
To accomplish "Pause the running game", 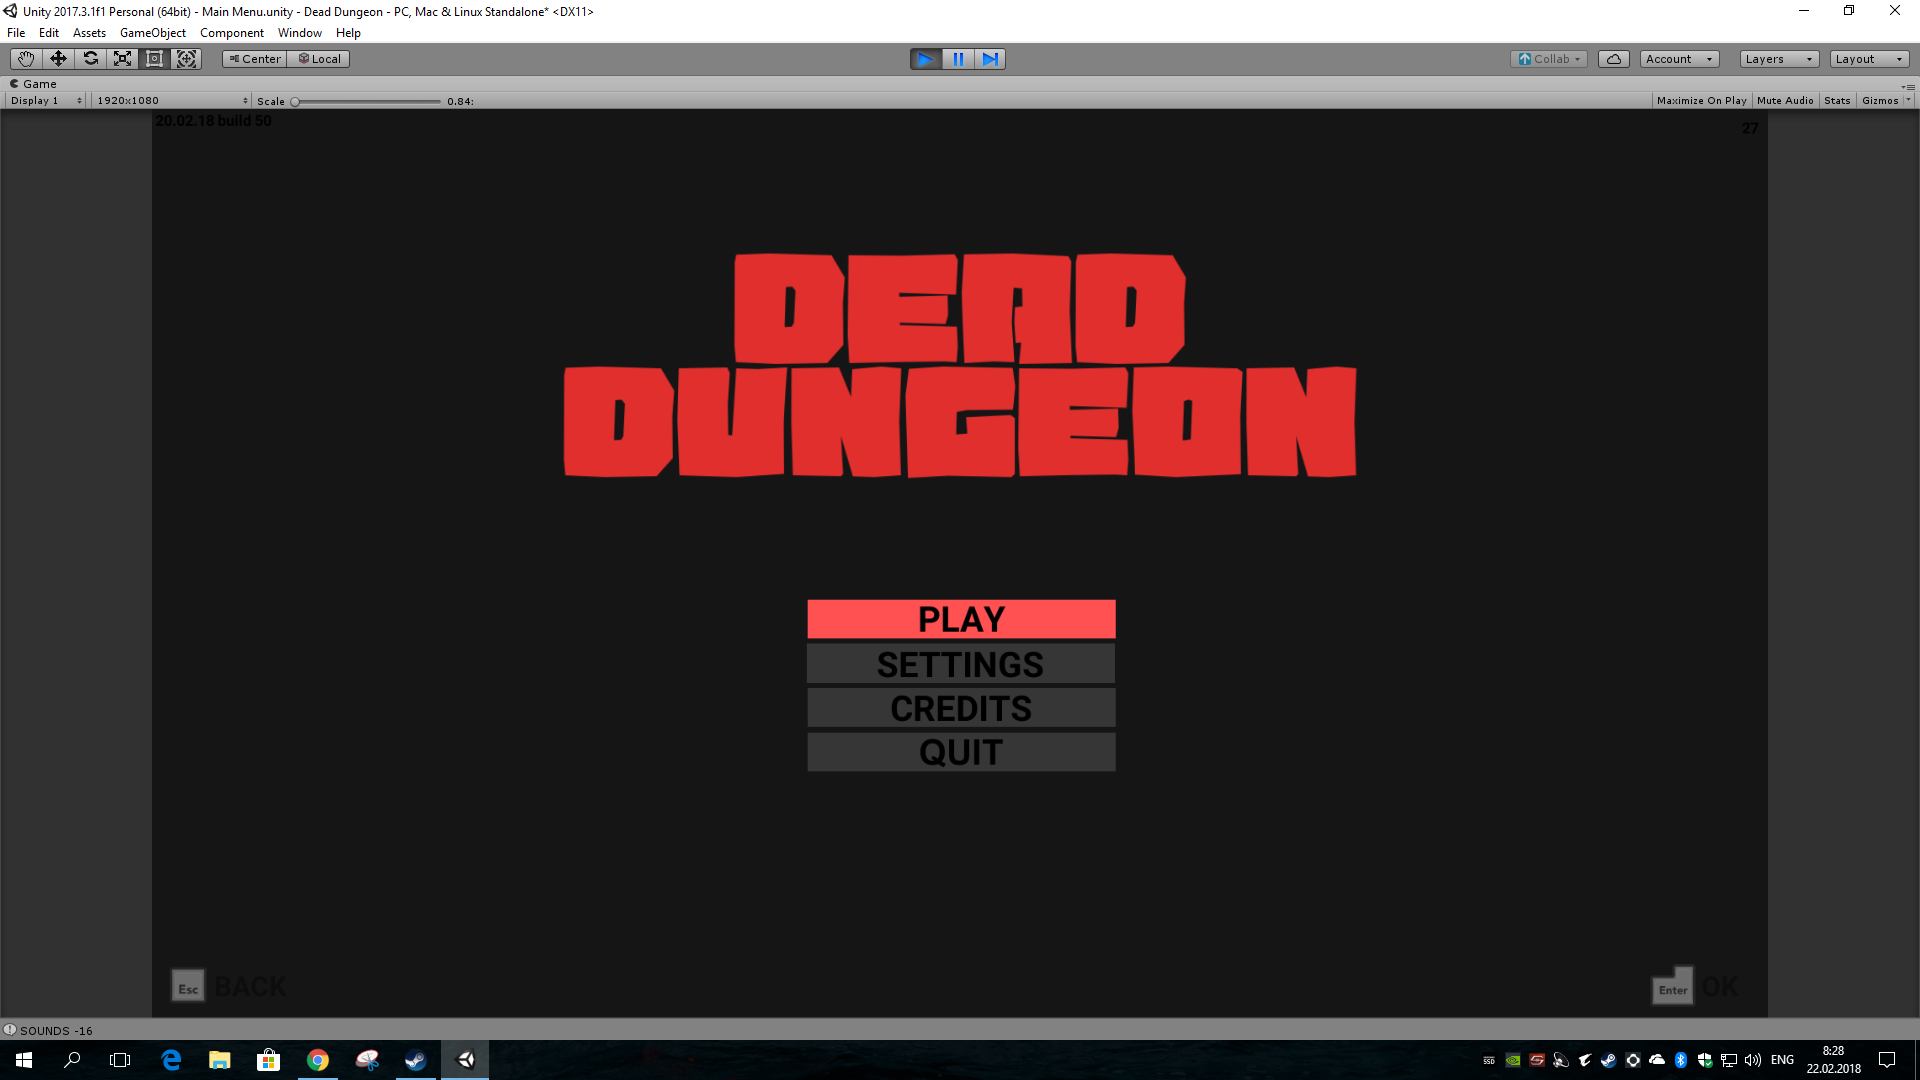I will 958,59.
